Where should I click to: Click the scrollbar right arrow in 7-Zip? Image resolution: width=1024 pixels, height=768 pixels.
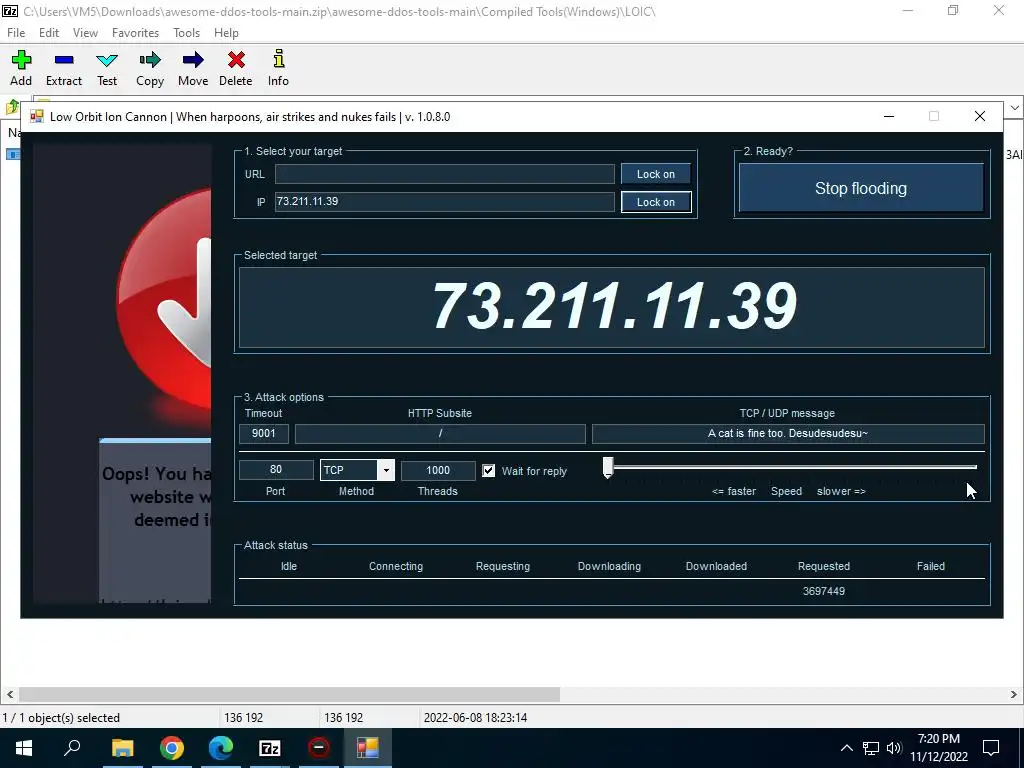pyautogui.click(x=1014, y=694)
